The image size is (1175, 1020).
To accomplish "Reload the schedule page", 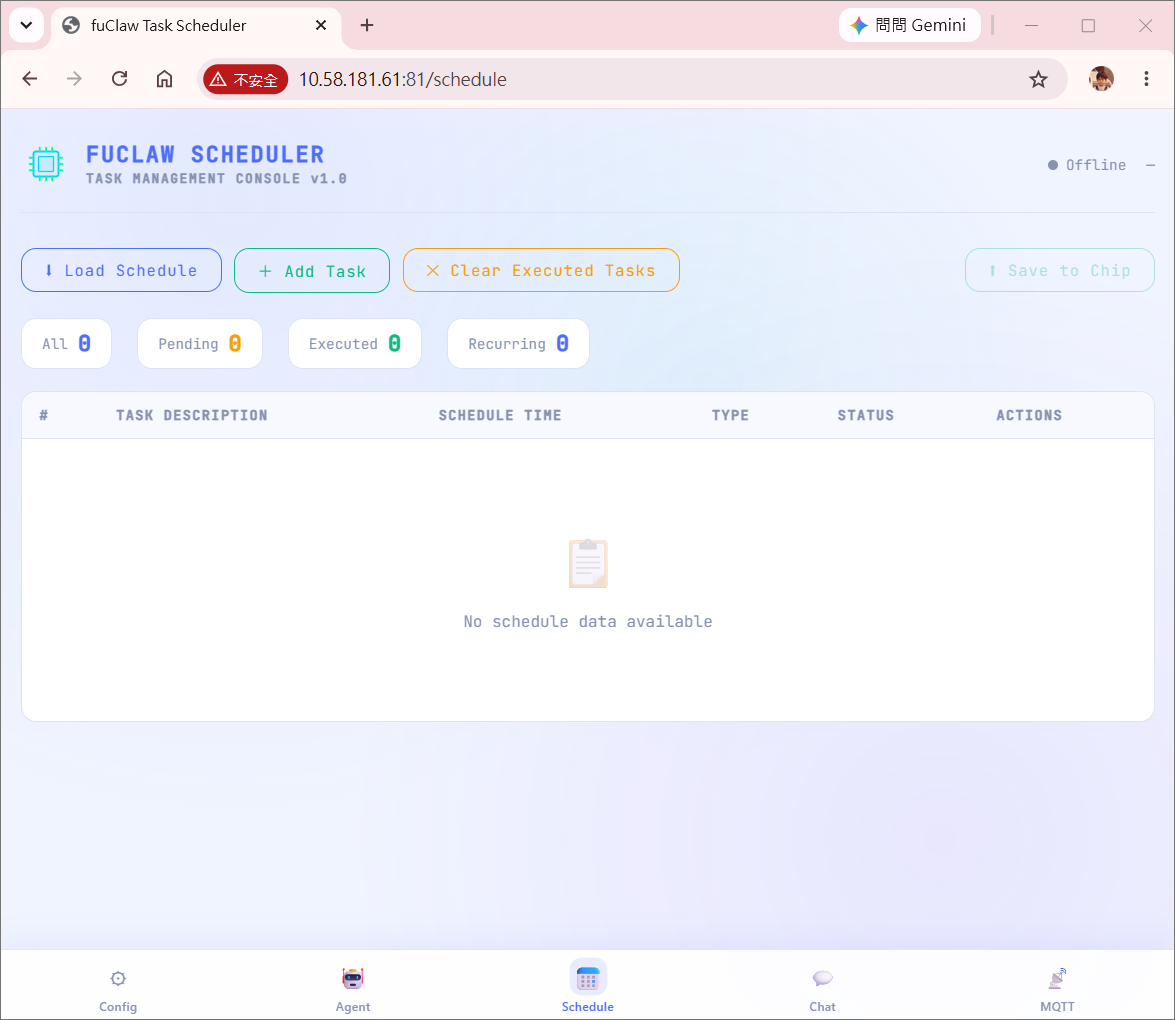I will click(120, 79).
